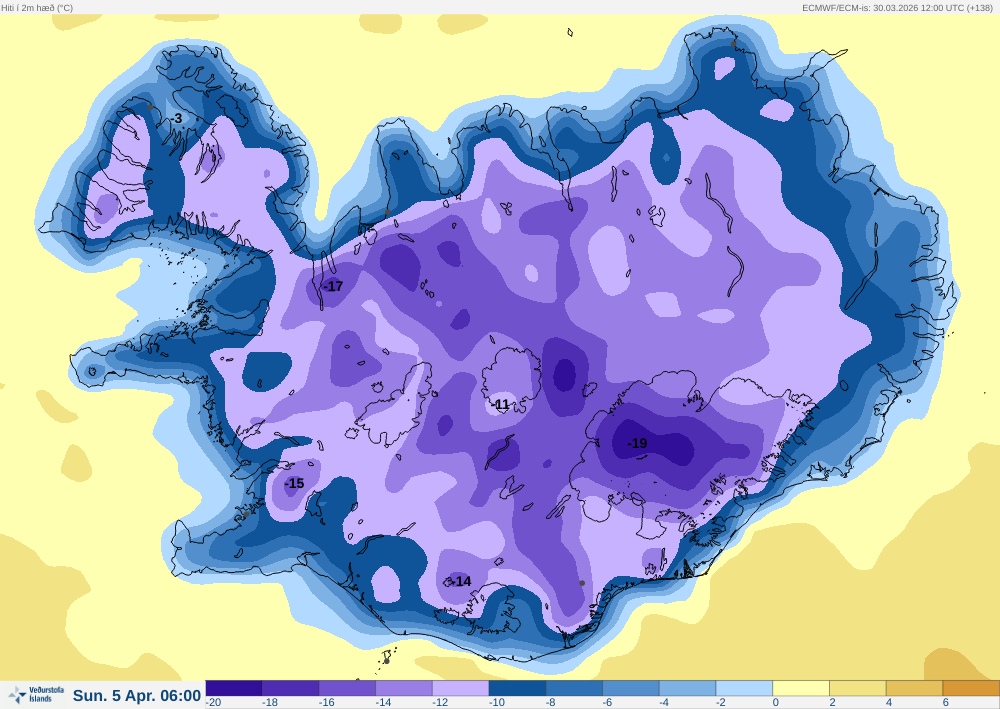Pick the pale lilac legend swatch between -12 and -10
1000x709 pixels.
[x=460, y=688]
